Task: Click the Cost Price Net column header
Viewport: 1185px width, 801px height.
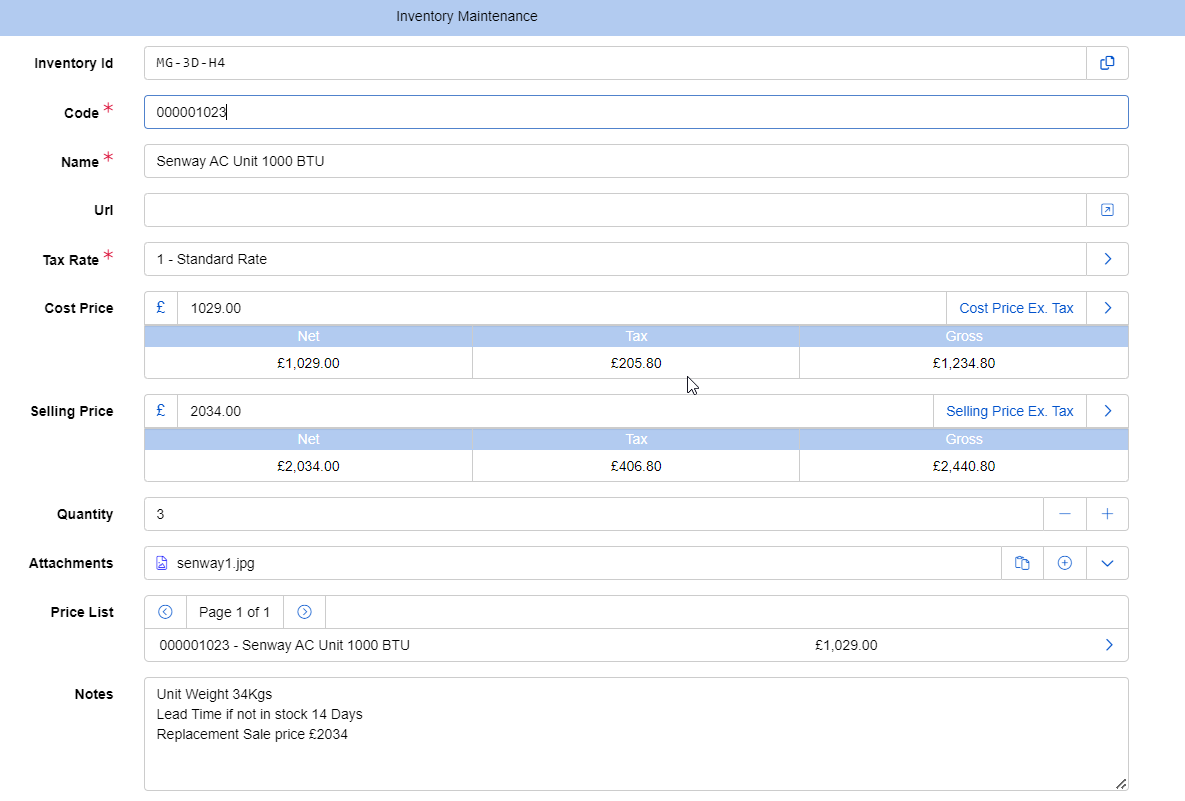Action: pos(308,336)
